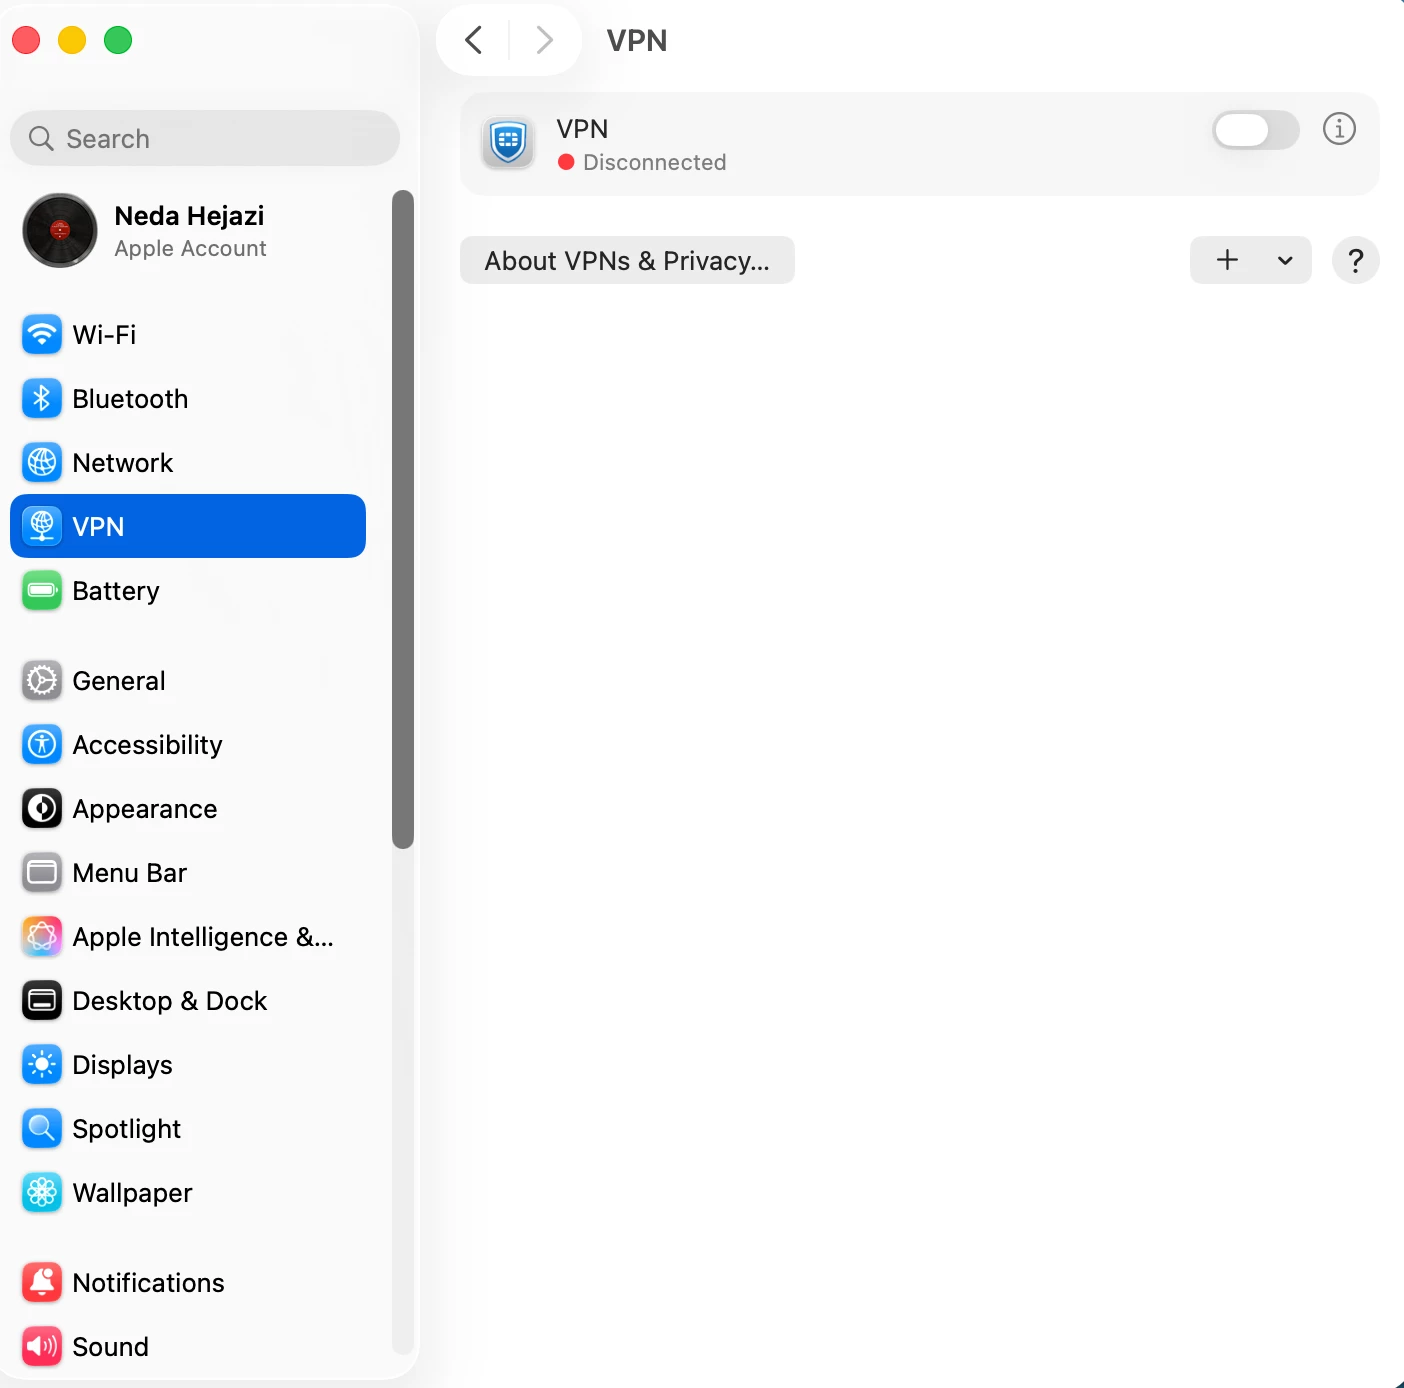Click the Bluetooth icon in sidebar
The height and width of the screenshot is (1388, 1404).
click(x=42, y=399)
